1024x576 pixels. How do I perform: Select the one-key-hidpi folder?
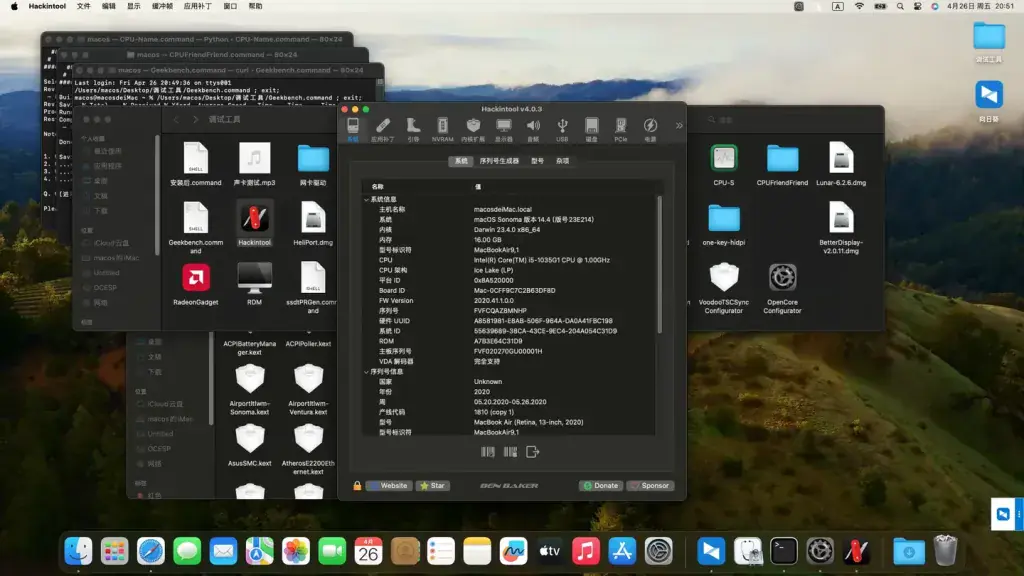[x=724, y=224]
